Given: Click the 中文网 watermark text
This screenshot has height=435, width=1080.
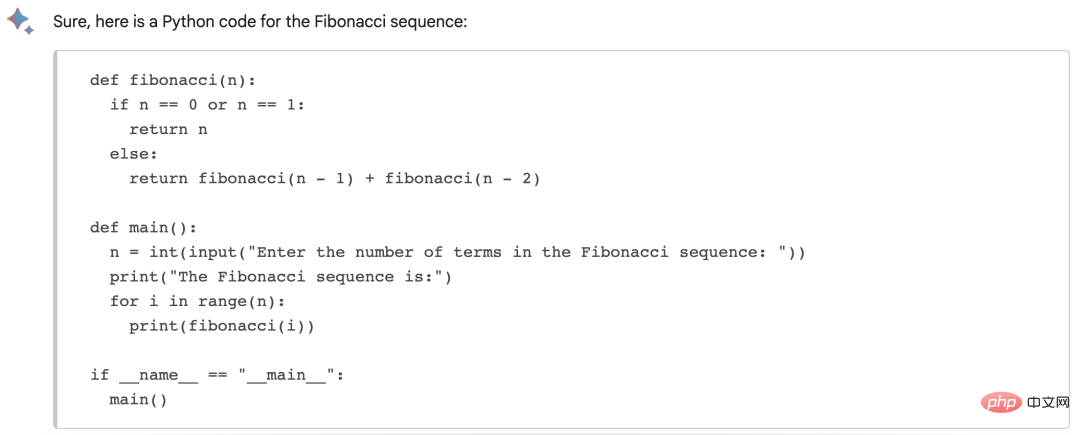Looking at the screenshot, I should click(1047, 401).
